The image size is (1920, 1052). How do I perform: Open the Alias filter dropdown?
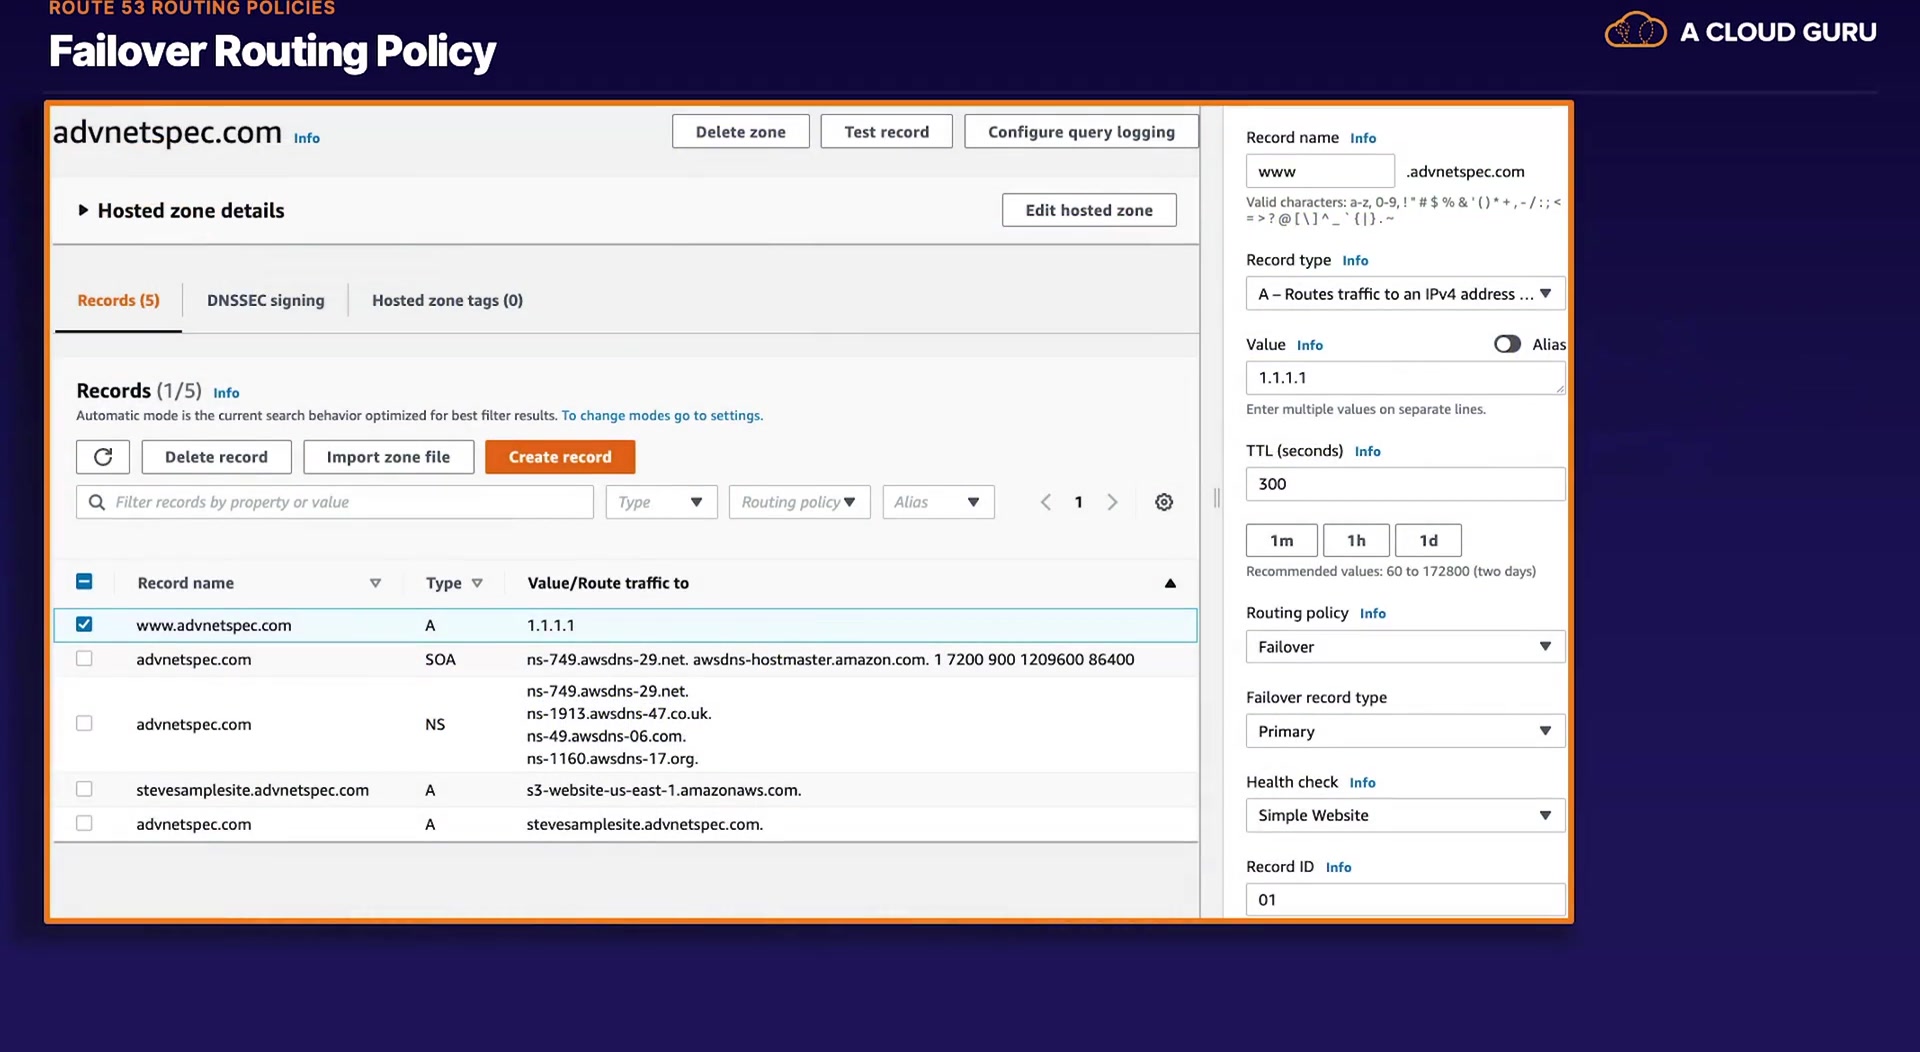938,502
